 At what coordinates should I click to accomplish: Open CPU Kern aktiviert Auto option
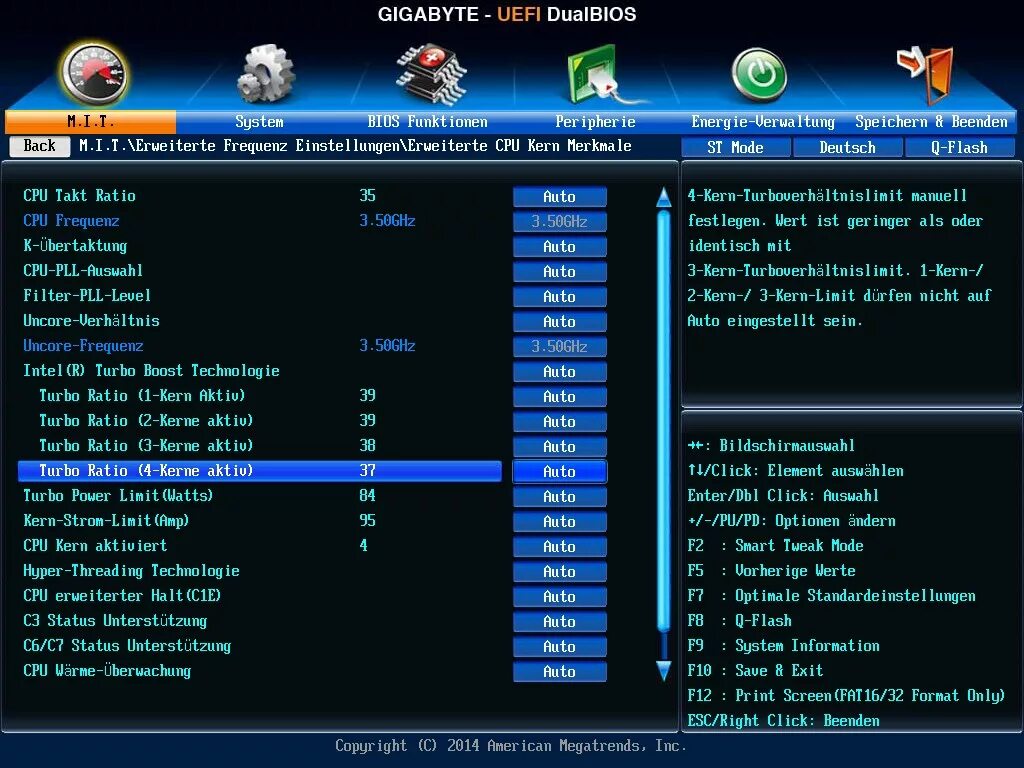tap(560, 546)
